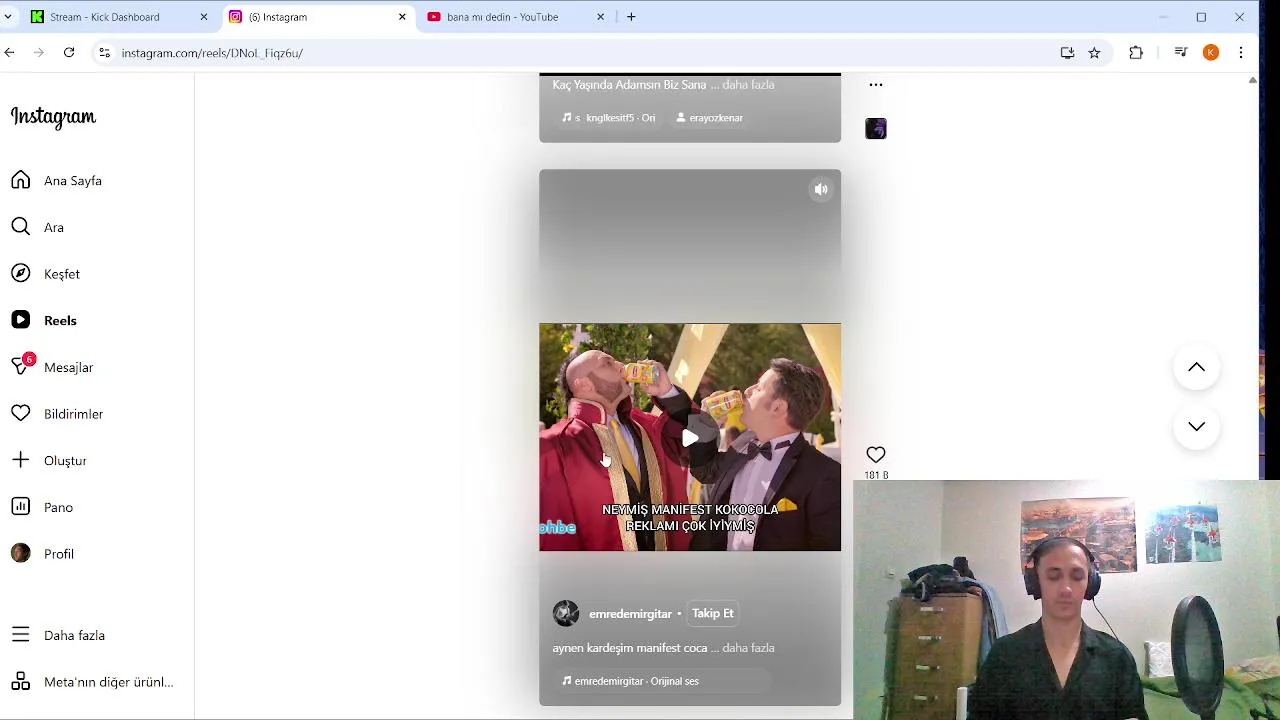Install app icon in address bar
1280x720 pixels.
click(x=1067, y=53)
